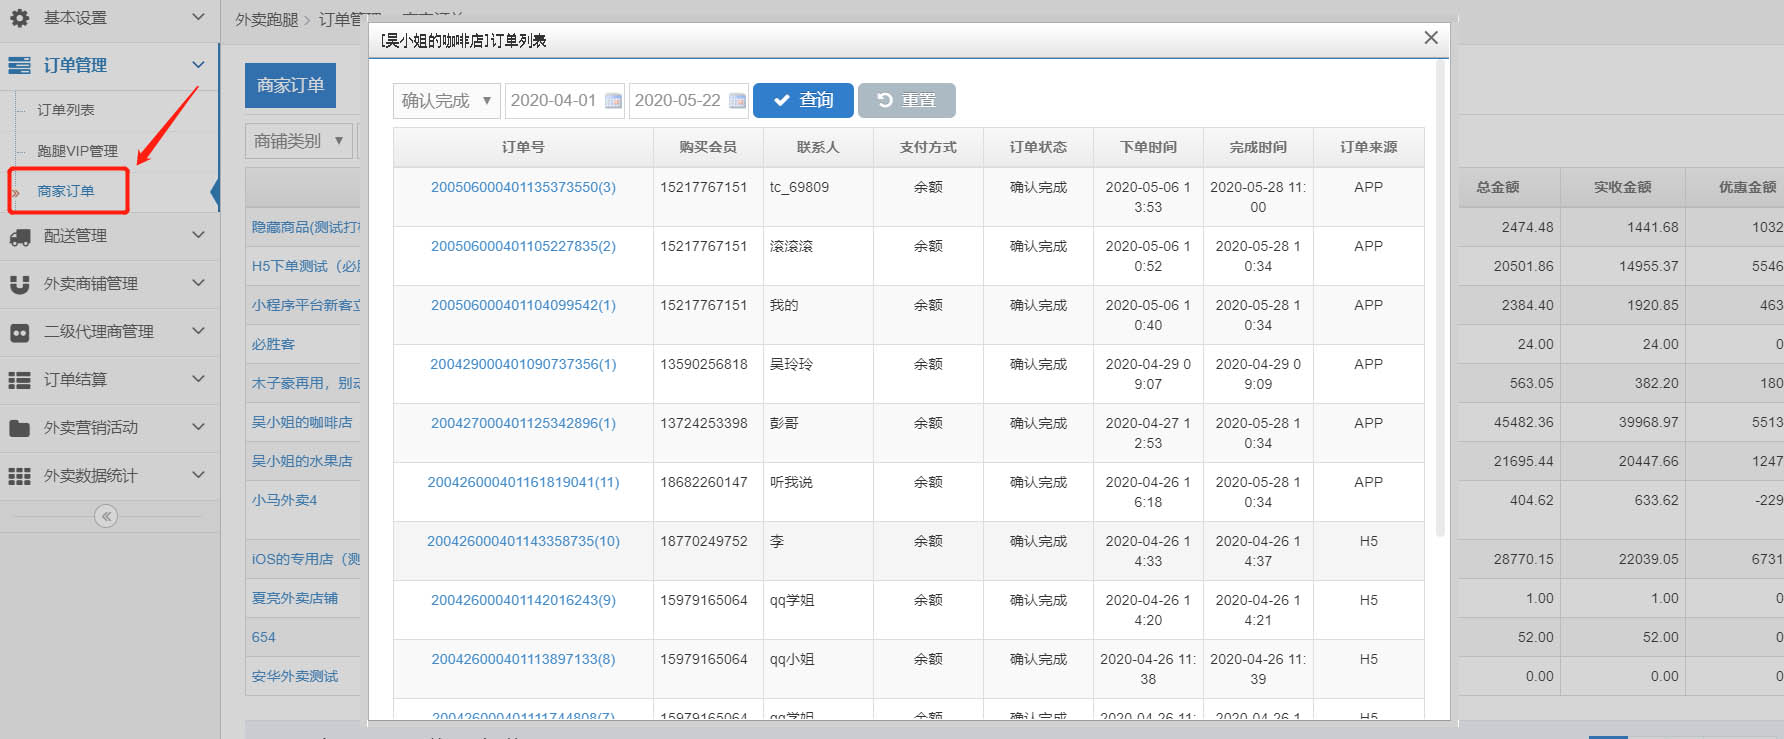This screenshot has height=739, width=1784.
Task: Click the 订单号 column header
Action: 523,147
